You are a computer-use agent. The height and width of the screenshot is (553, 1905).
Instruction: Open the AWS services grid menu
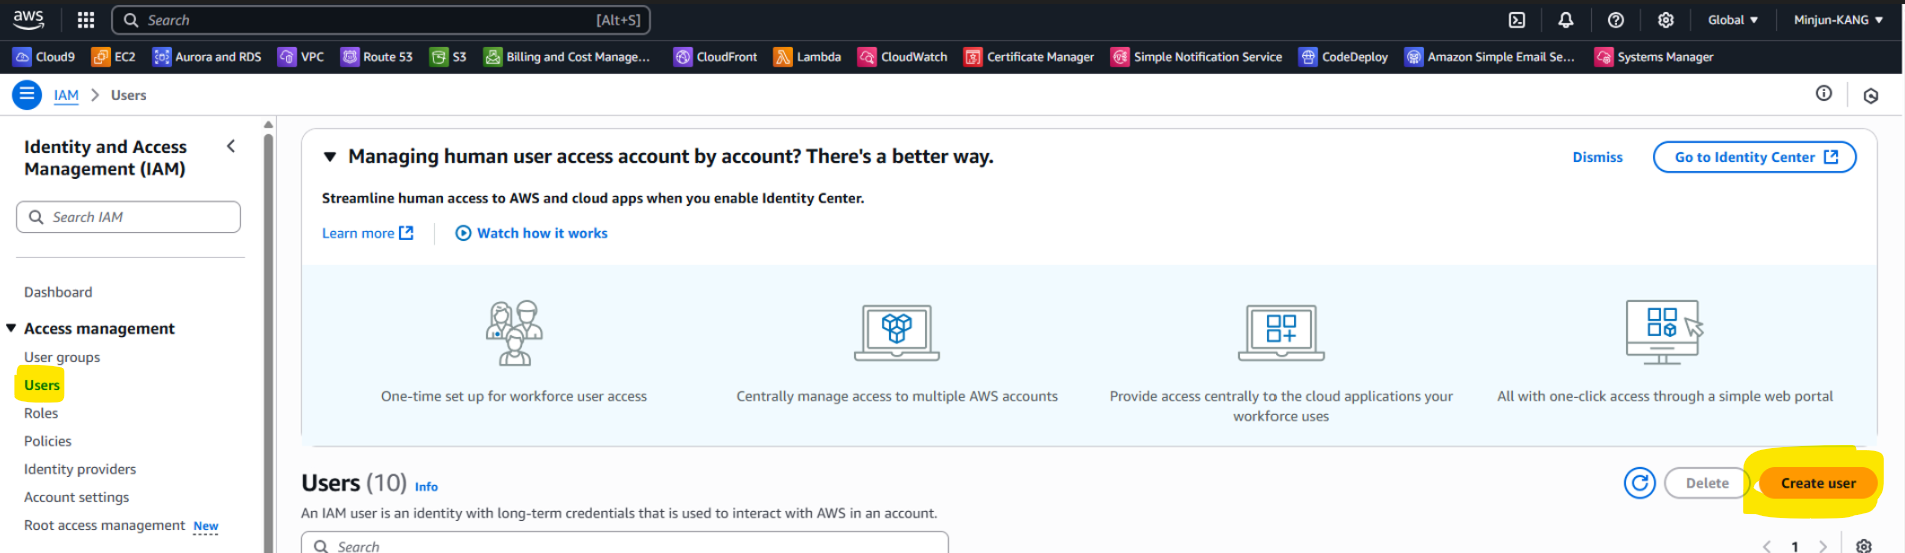tap(86, 20)
